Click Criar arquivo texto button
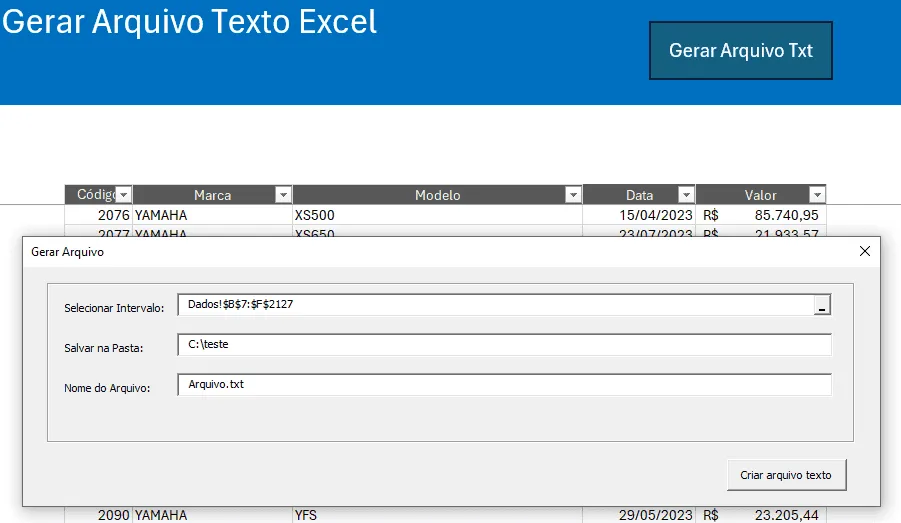 tap(786, 475)
